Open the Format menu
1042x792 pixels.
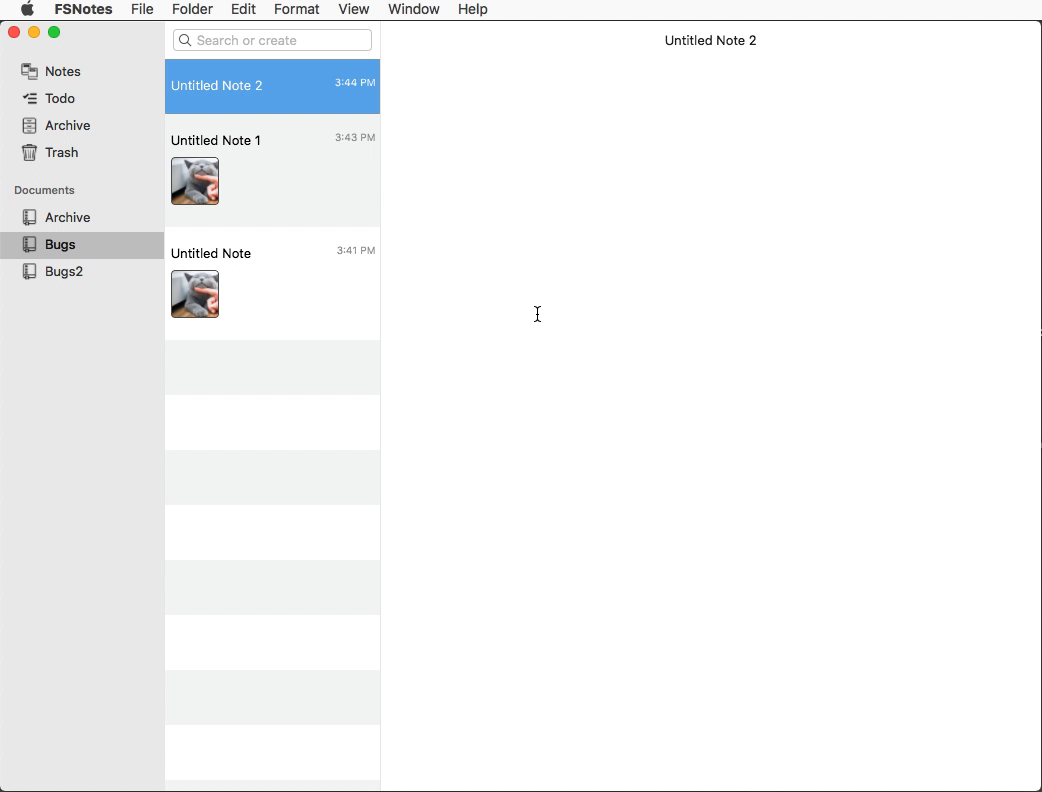[x=296, y=9]
